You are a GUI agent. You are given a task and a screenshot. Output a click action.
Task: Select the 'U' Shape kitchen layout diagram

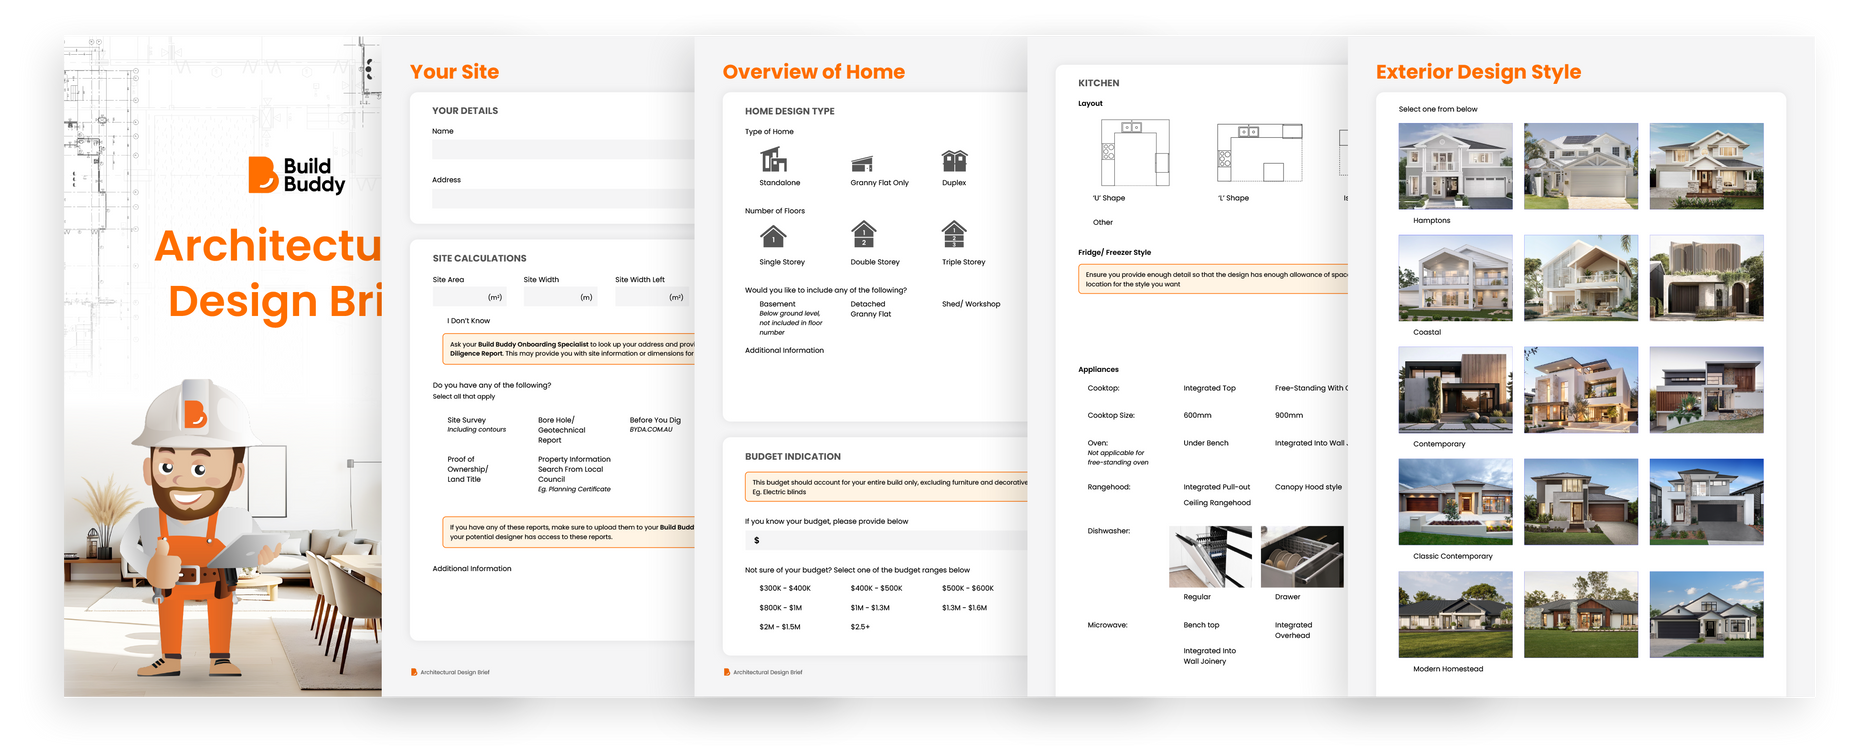coord(1135,153)
